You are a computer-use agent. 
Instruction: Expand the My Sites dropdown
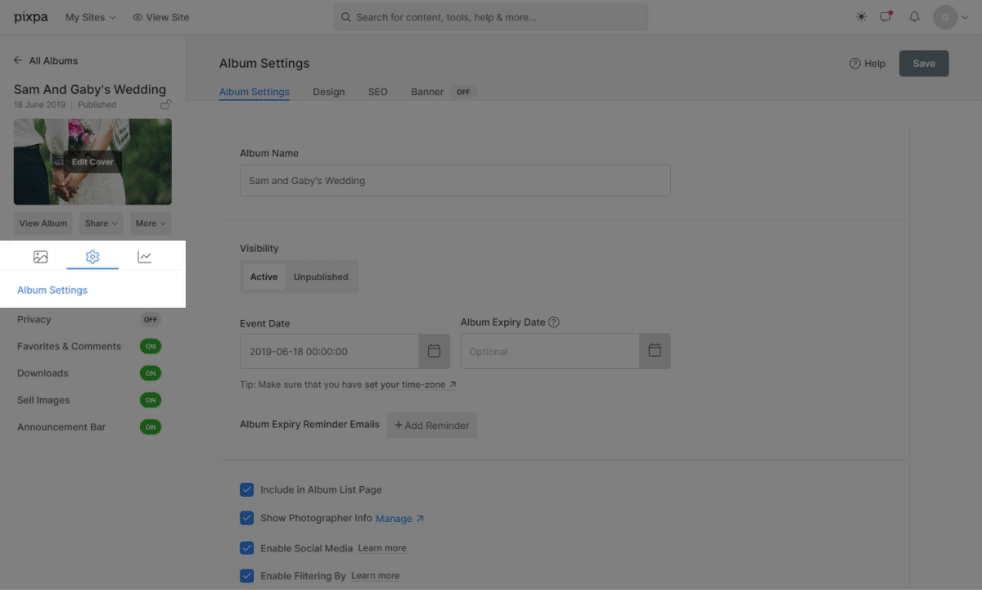(90, 17)
